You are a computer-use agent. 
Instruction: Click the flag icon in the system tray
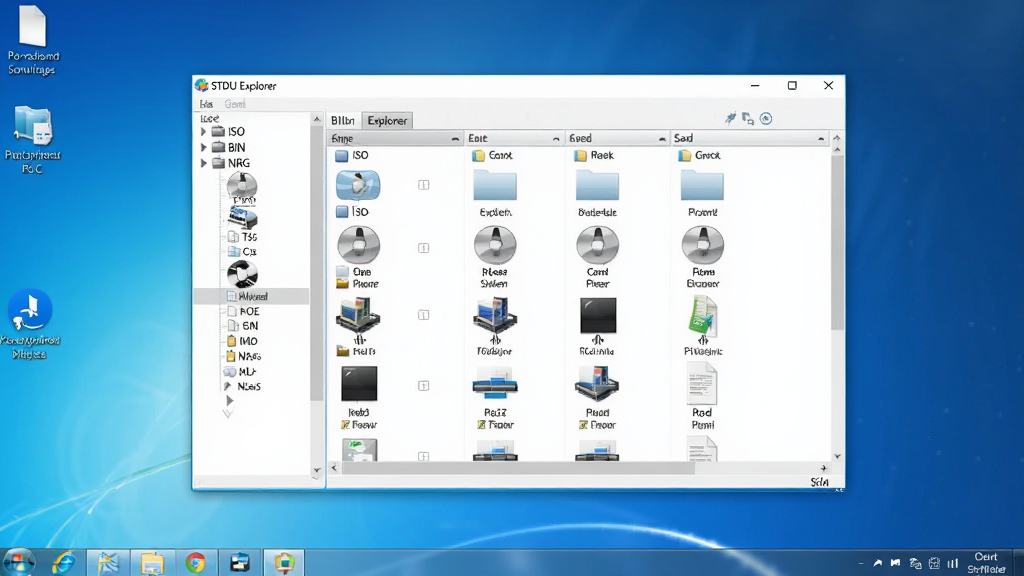[x=895, y=563]
